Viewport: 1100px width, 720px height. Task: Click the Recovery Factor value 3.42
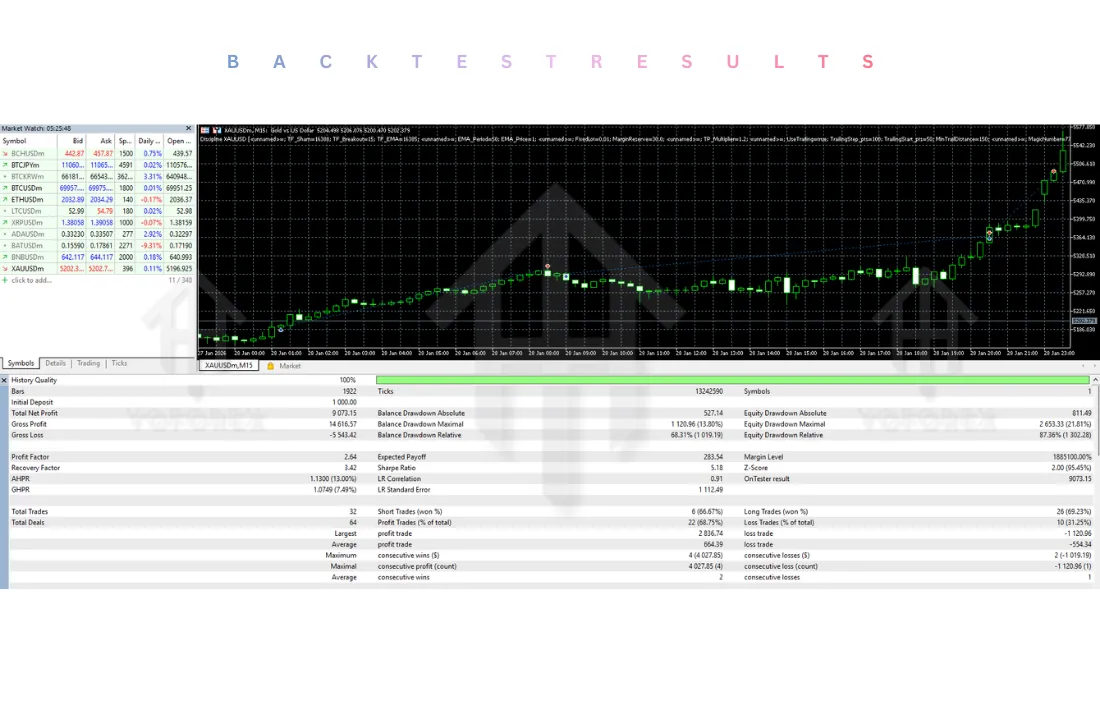pyautogui.click(x=350, y=467)
